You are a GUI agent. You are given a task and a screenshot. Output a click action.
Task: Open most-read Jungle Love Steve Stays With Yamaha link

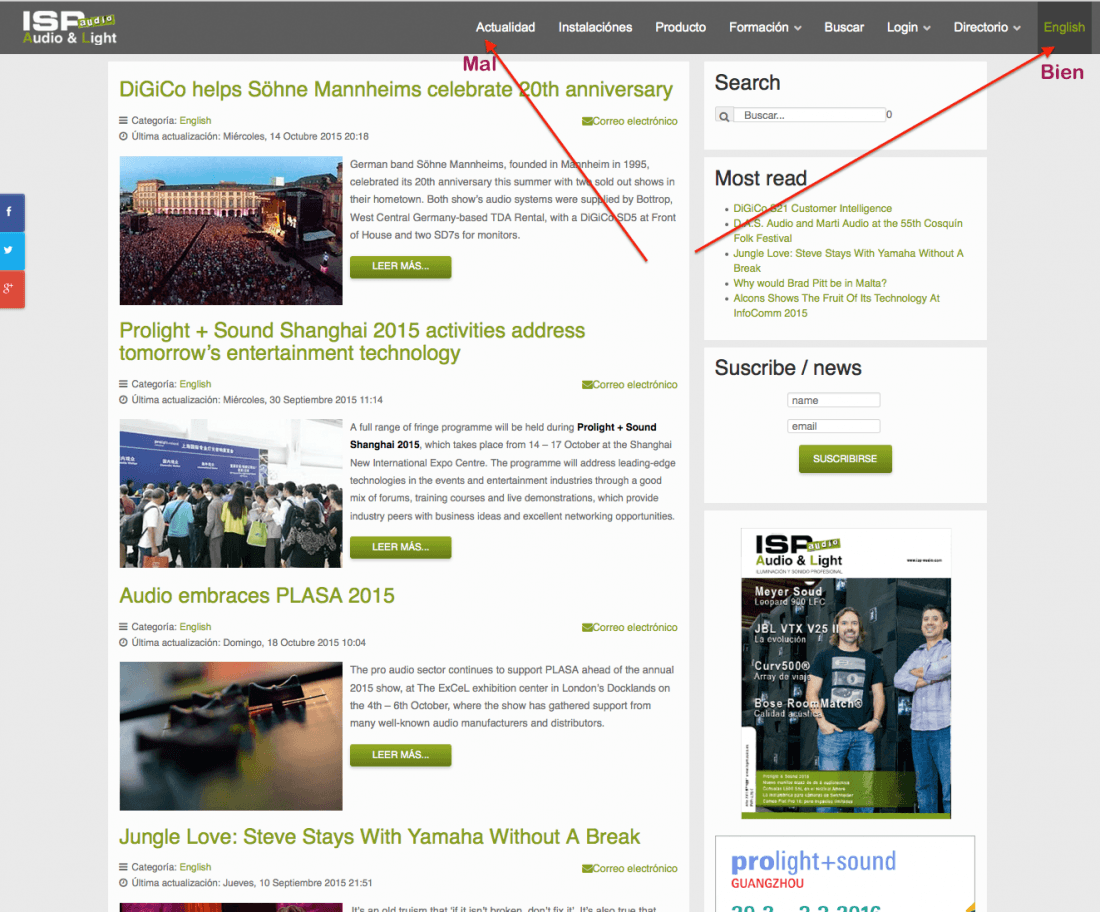[x=848, y=261]
